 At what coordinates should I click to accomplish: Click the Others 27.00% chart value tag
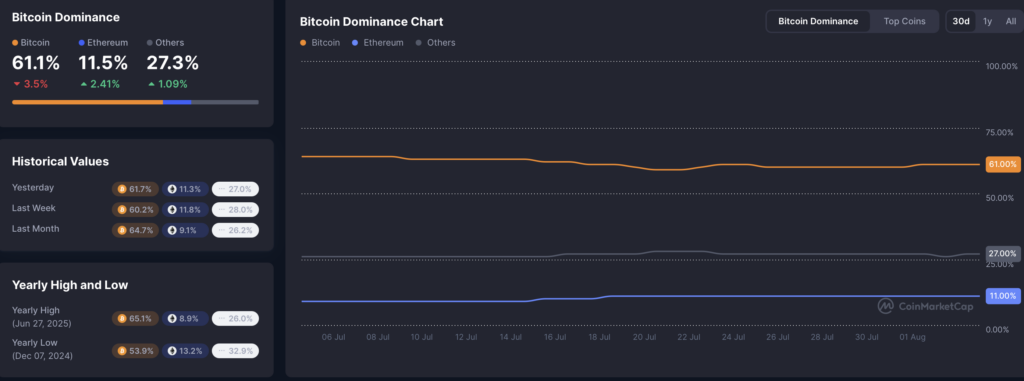1002,254
